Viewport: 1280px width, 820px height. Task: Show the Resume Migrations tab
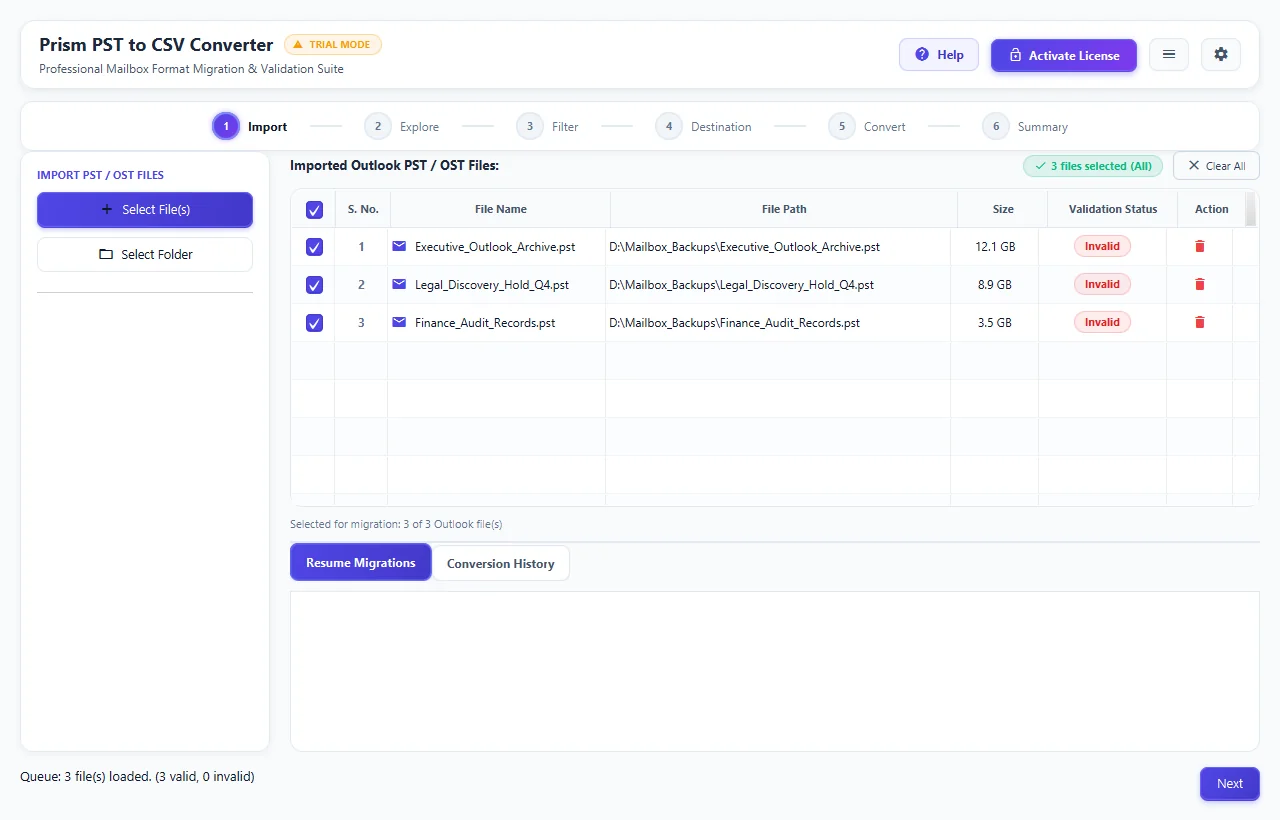click(361, 563)
